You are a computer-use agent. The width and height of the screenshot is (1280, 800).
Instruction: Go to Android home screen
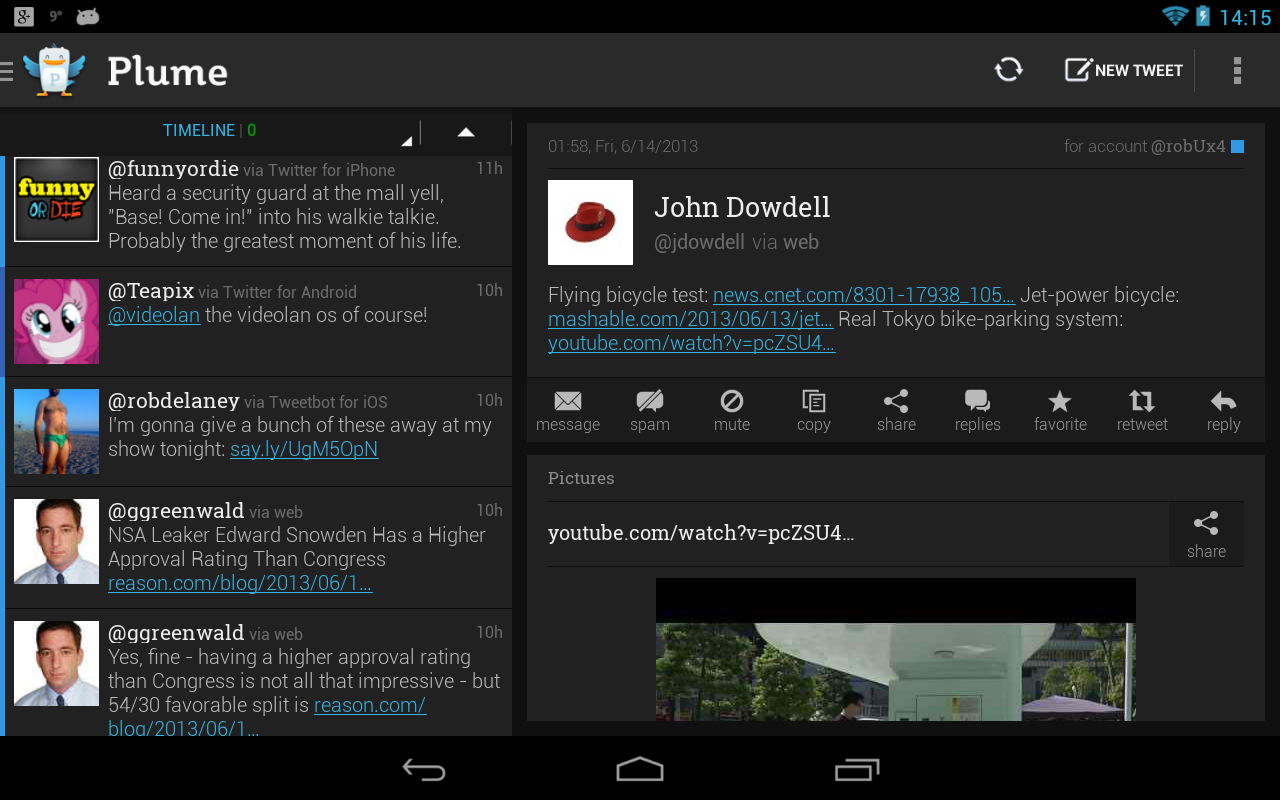pyautogui.click(x=640, y=769)
